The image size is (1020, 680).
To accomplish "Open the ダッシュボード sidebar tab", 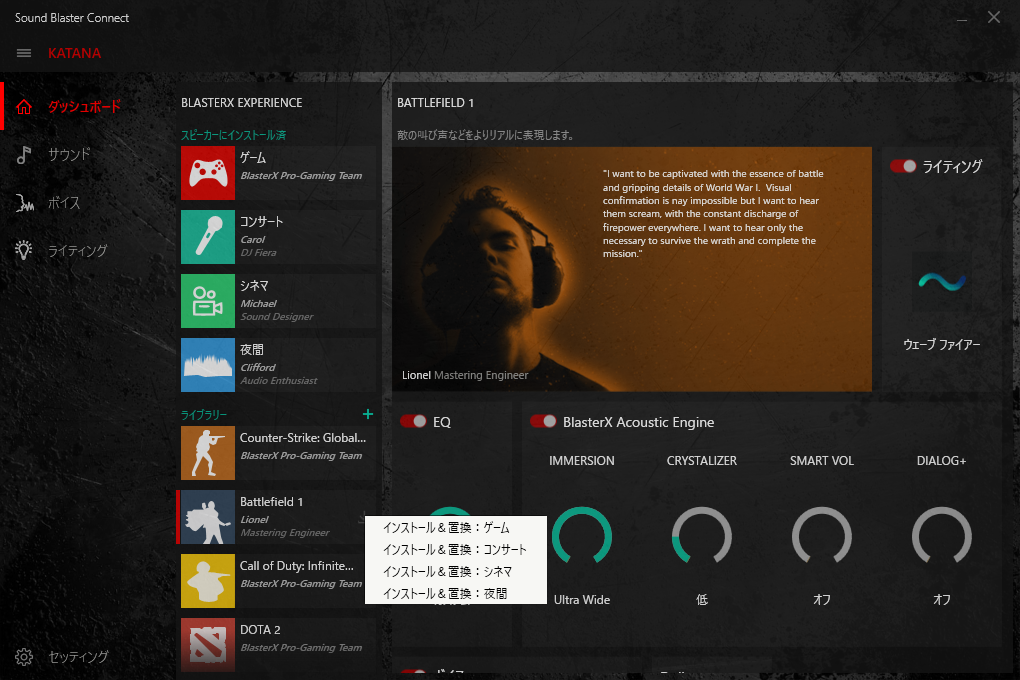I will [x=85, y=107].
